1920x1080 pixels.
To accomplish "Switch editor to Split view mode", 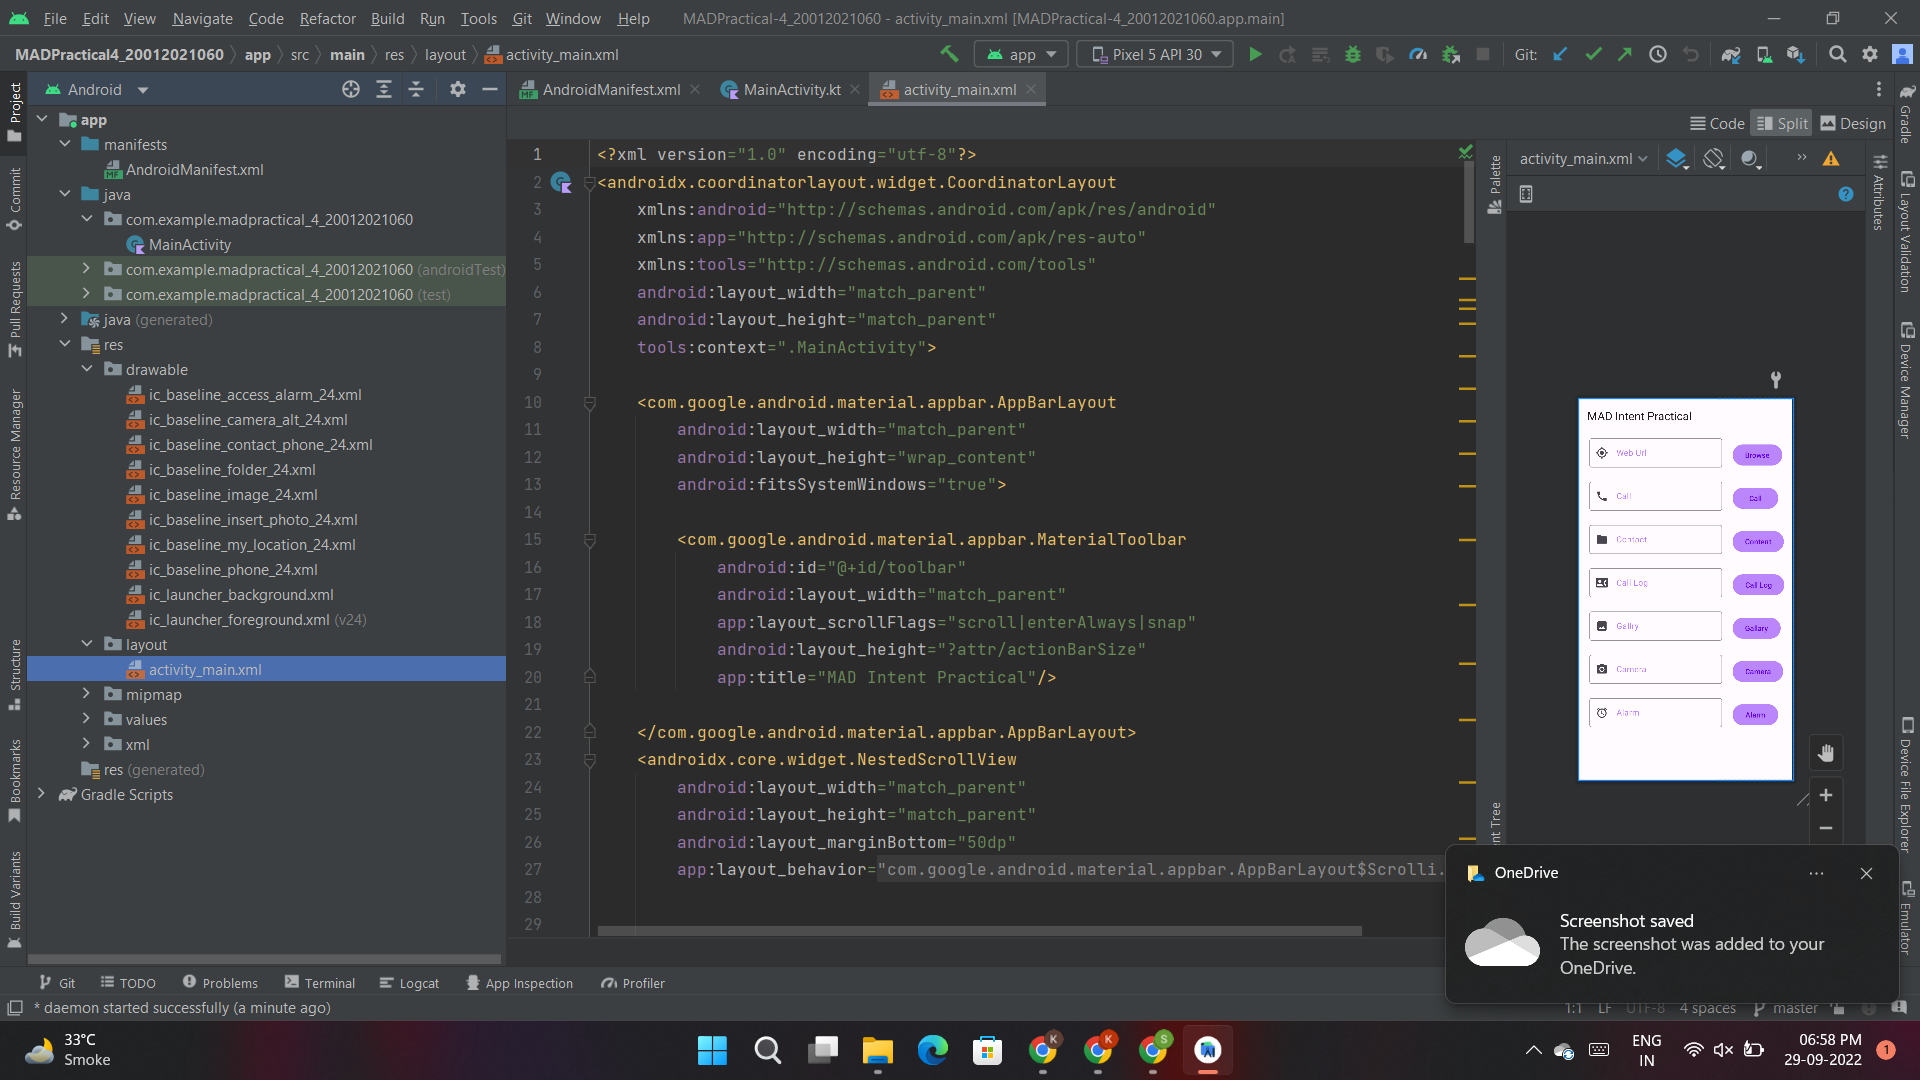I will (1781, 122).
